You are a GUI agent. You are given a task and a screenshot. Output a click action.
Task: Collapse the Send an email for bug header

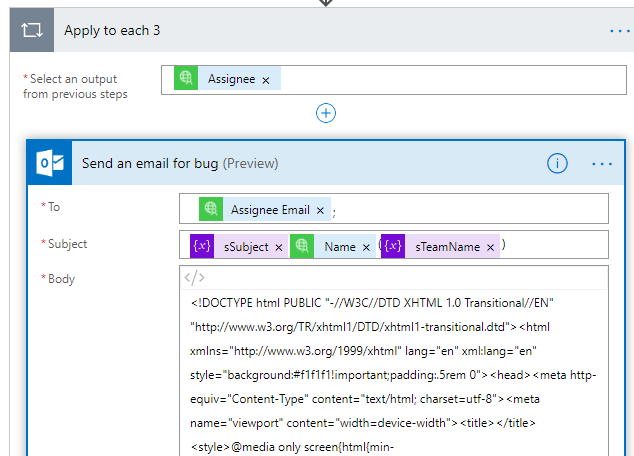[300, 163]
